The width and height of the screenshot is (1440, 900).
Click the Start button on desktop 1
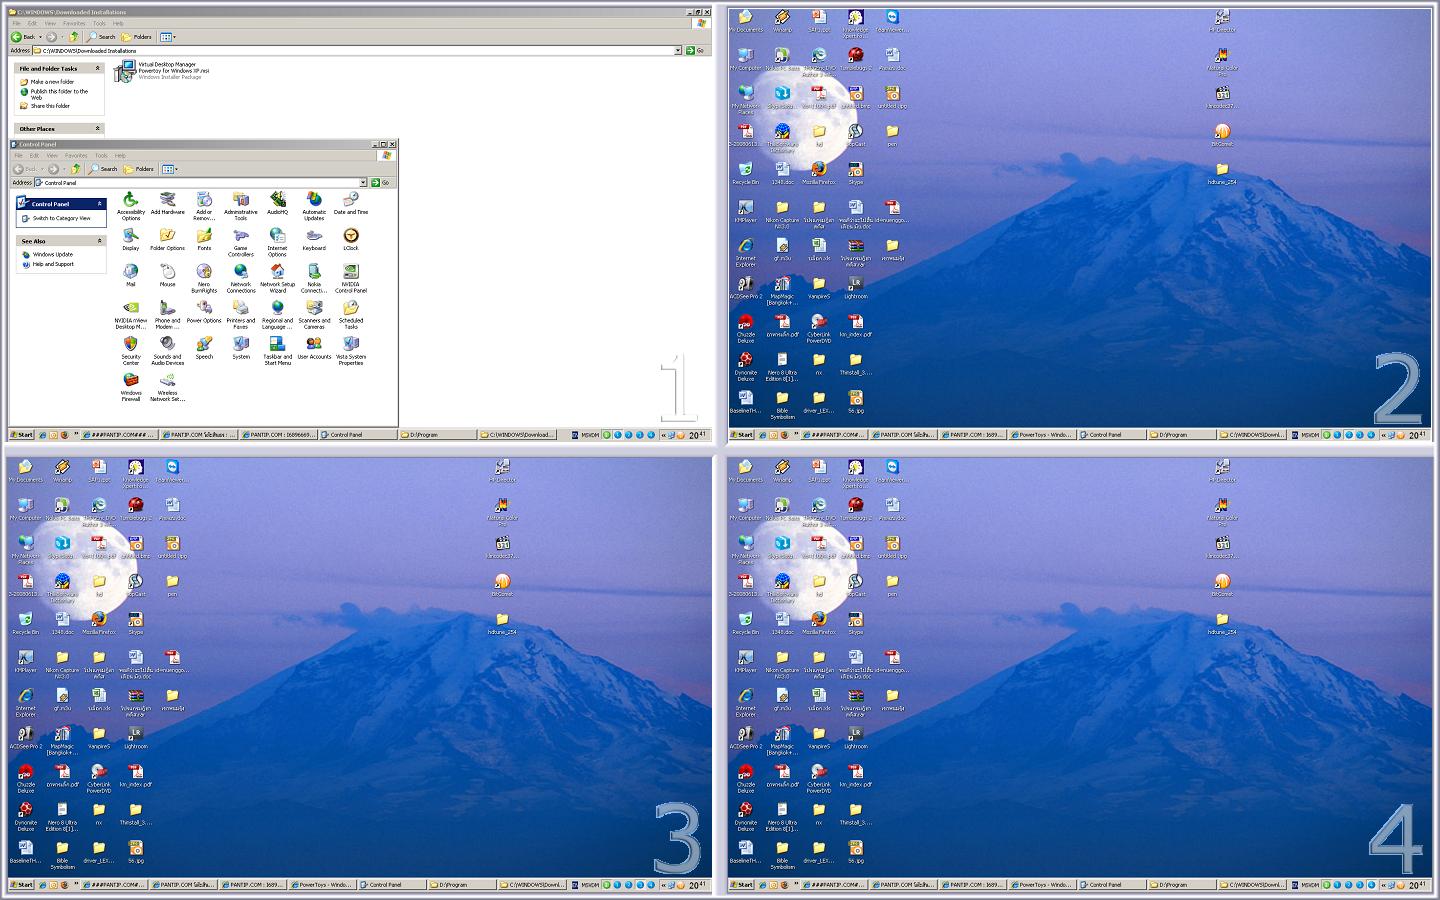22,435
